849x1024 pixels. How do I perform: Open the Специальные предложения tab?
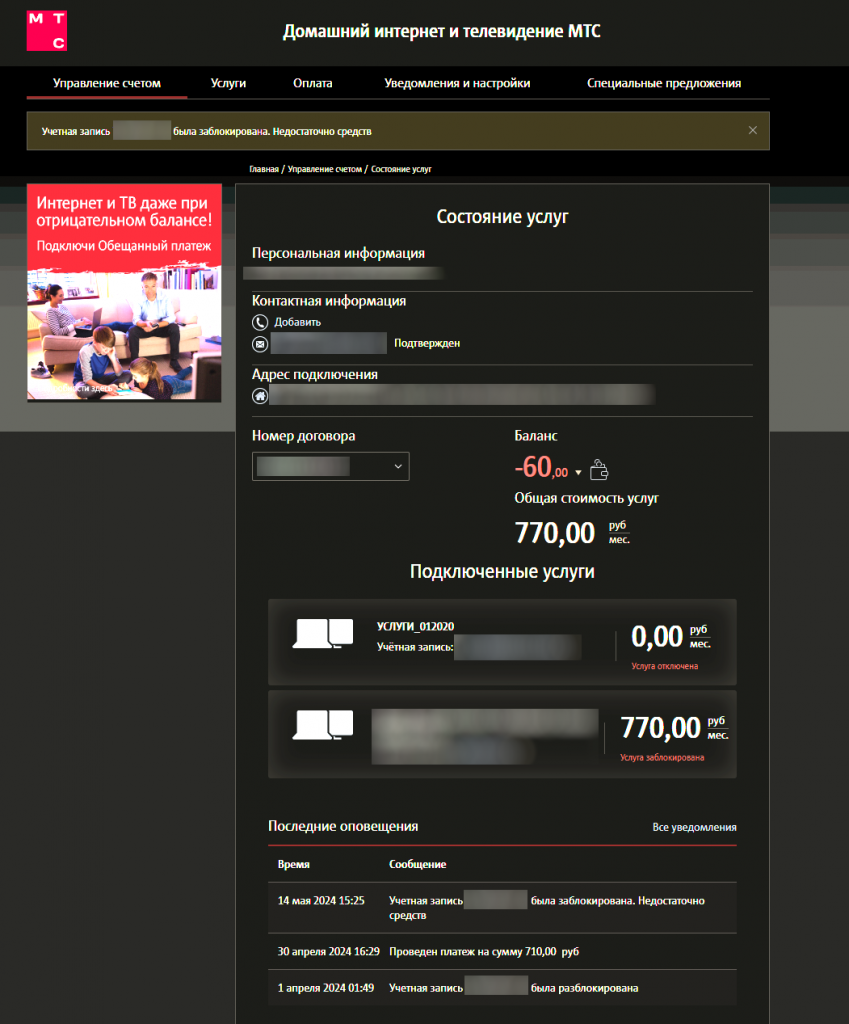664,84
